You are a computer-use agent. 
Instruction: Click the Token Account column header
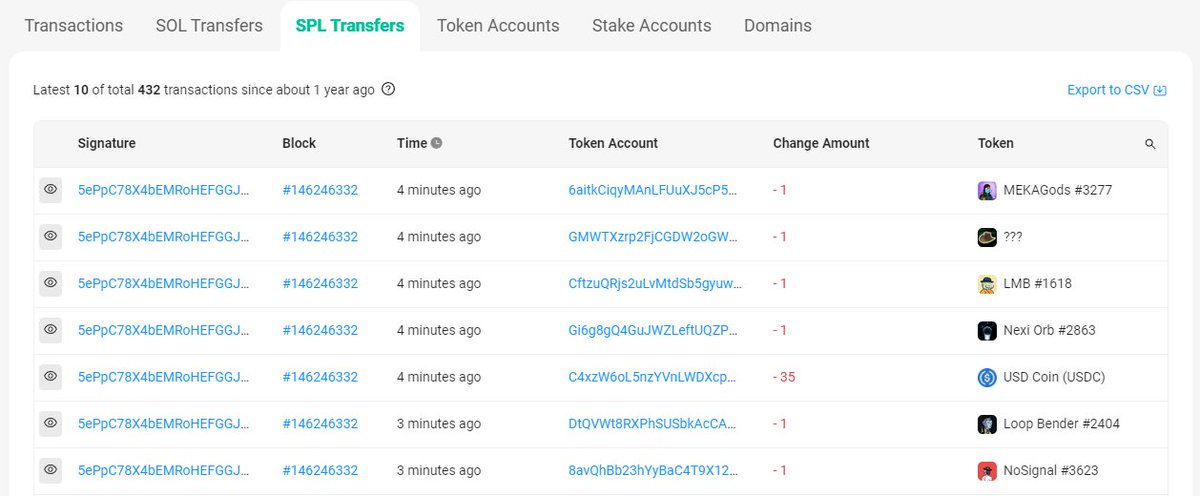tap(613, 143)
